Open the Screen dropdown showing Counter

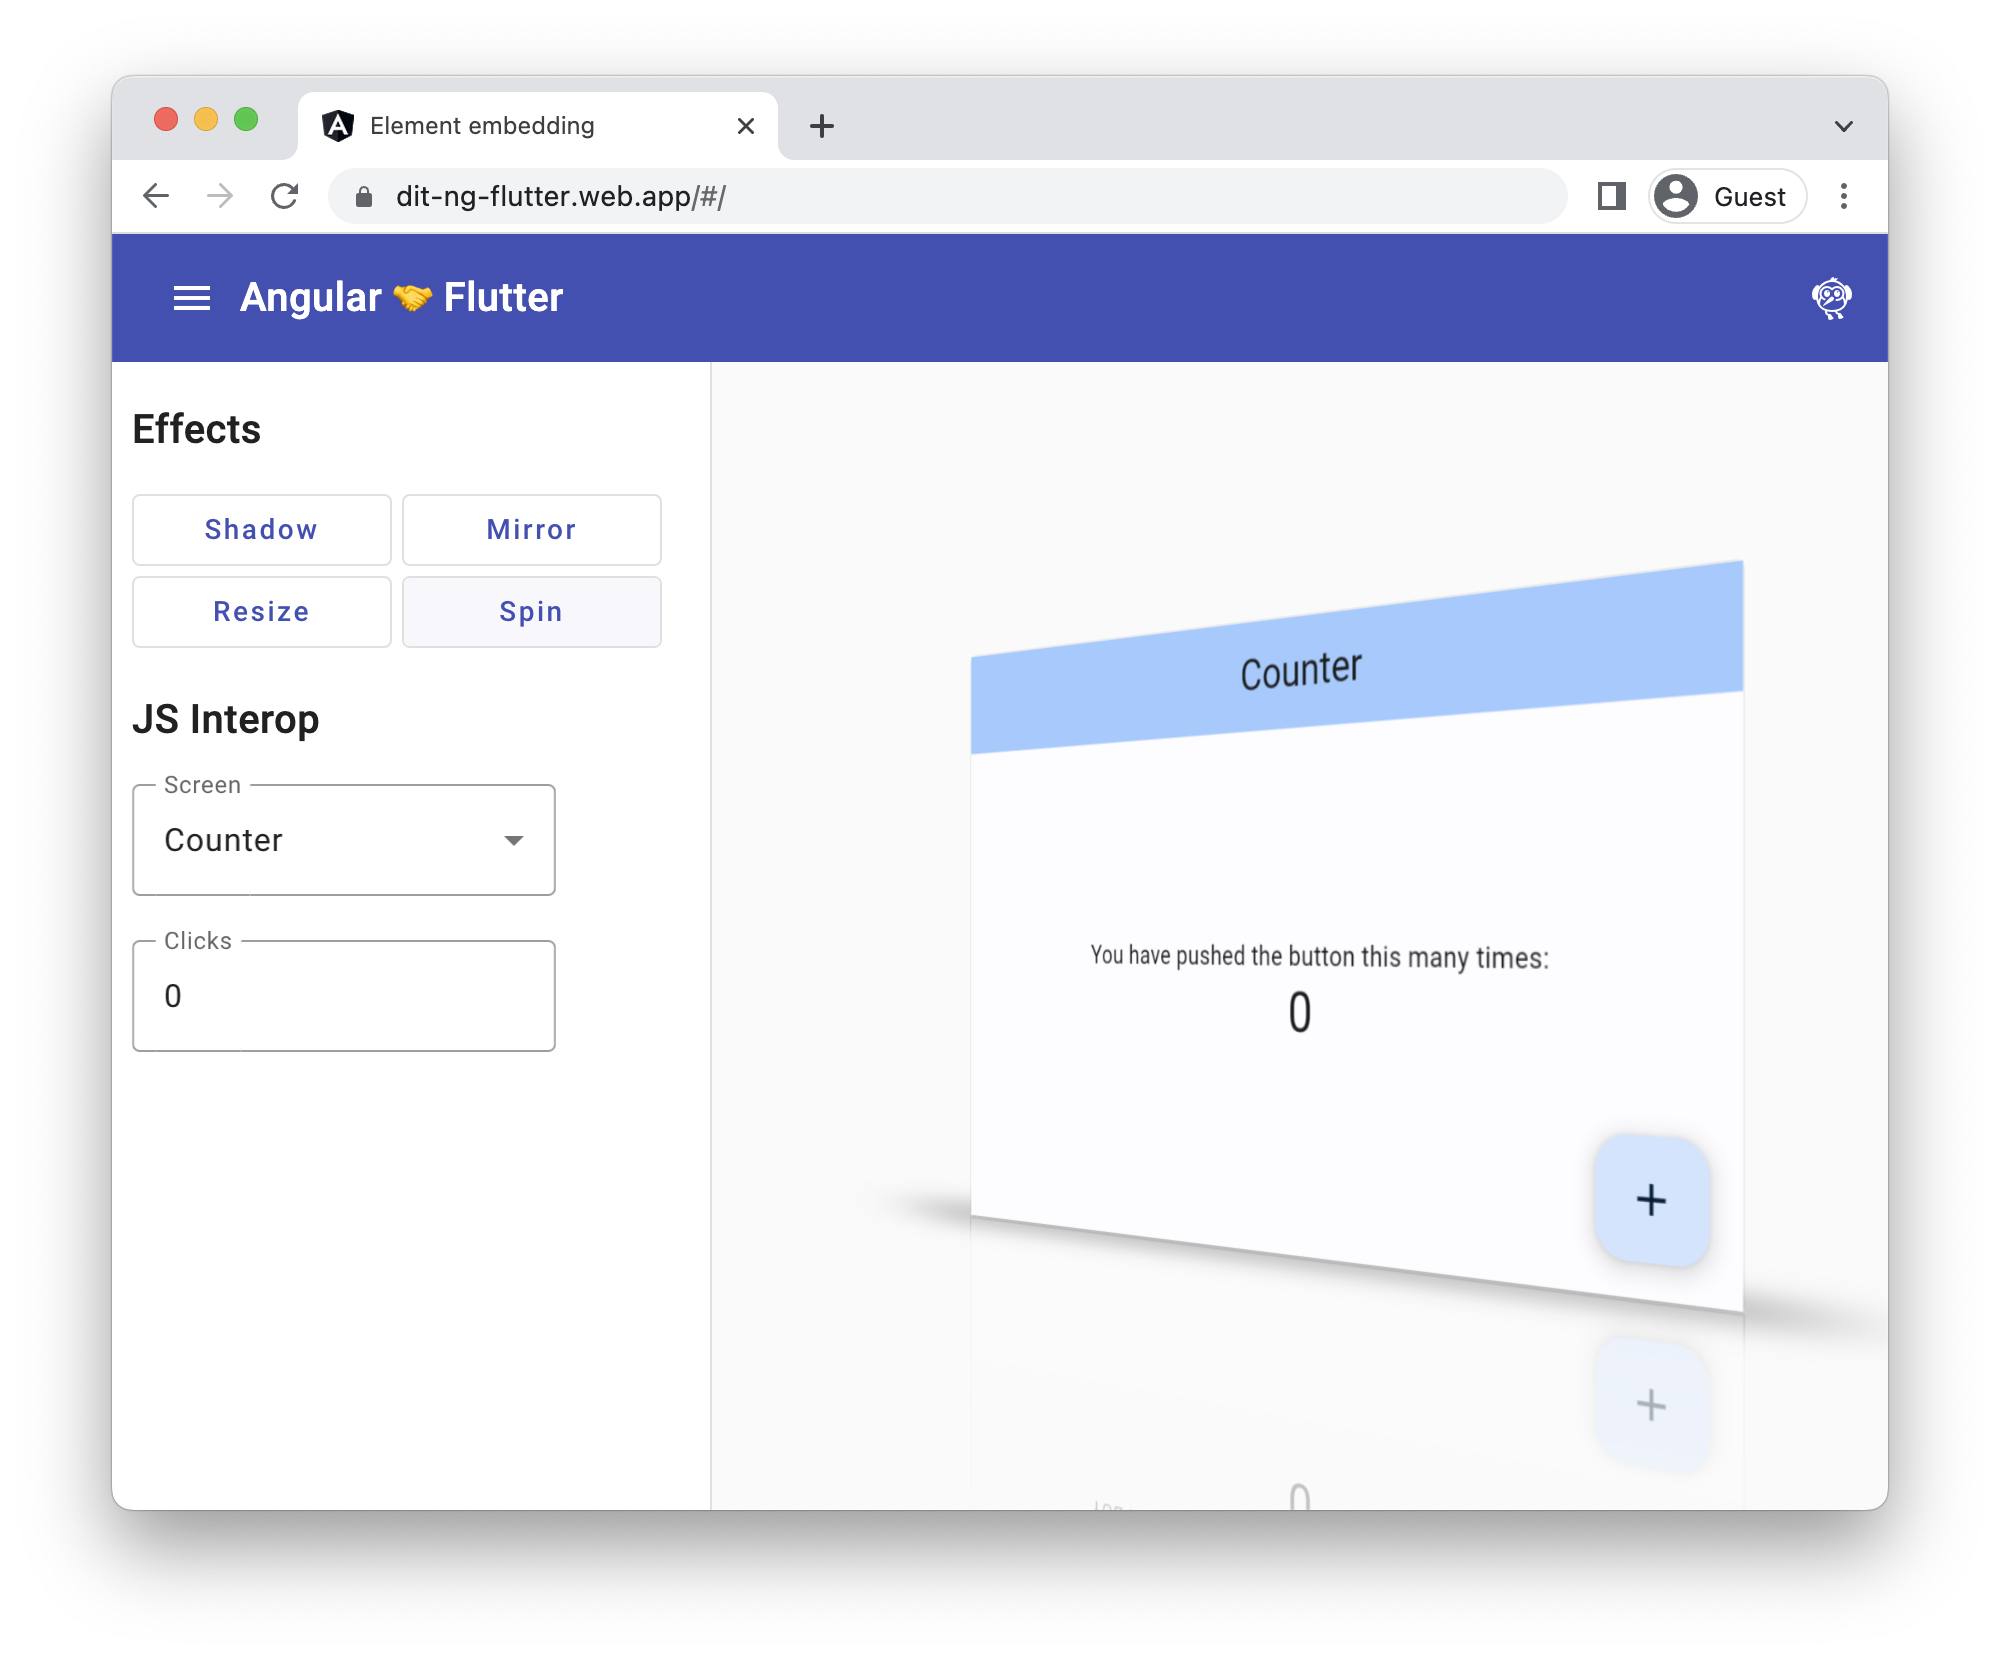[x=344, y=840]
